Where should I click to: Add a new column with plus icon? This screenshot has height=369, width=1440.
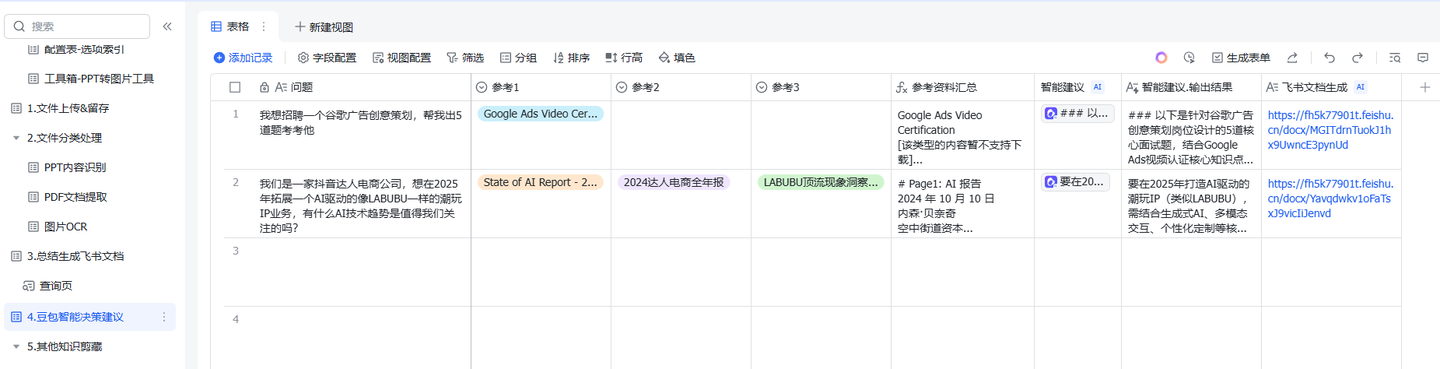tap(1425, 87)
